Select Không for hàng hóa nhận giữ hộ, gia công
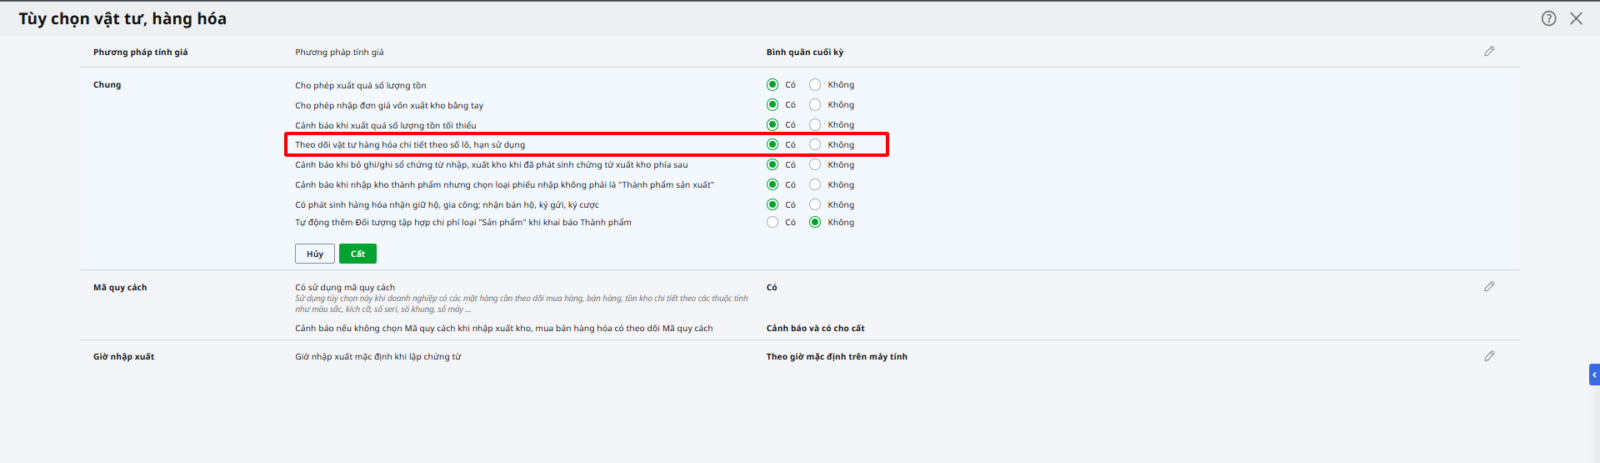Image resolution: width=1600 pixels, height=463 pixels. click(815, 205)
